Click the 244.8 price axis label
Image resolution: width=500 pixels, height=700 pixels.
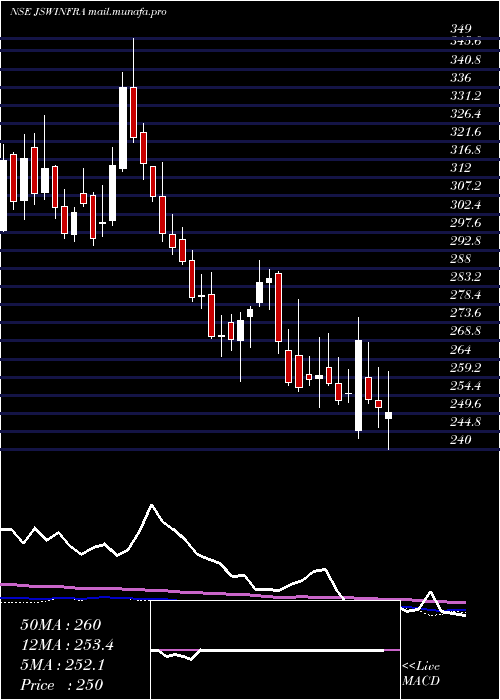coord(465,422)
